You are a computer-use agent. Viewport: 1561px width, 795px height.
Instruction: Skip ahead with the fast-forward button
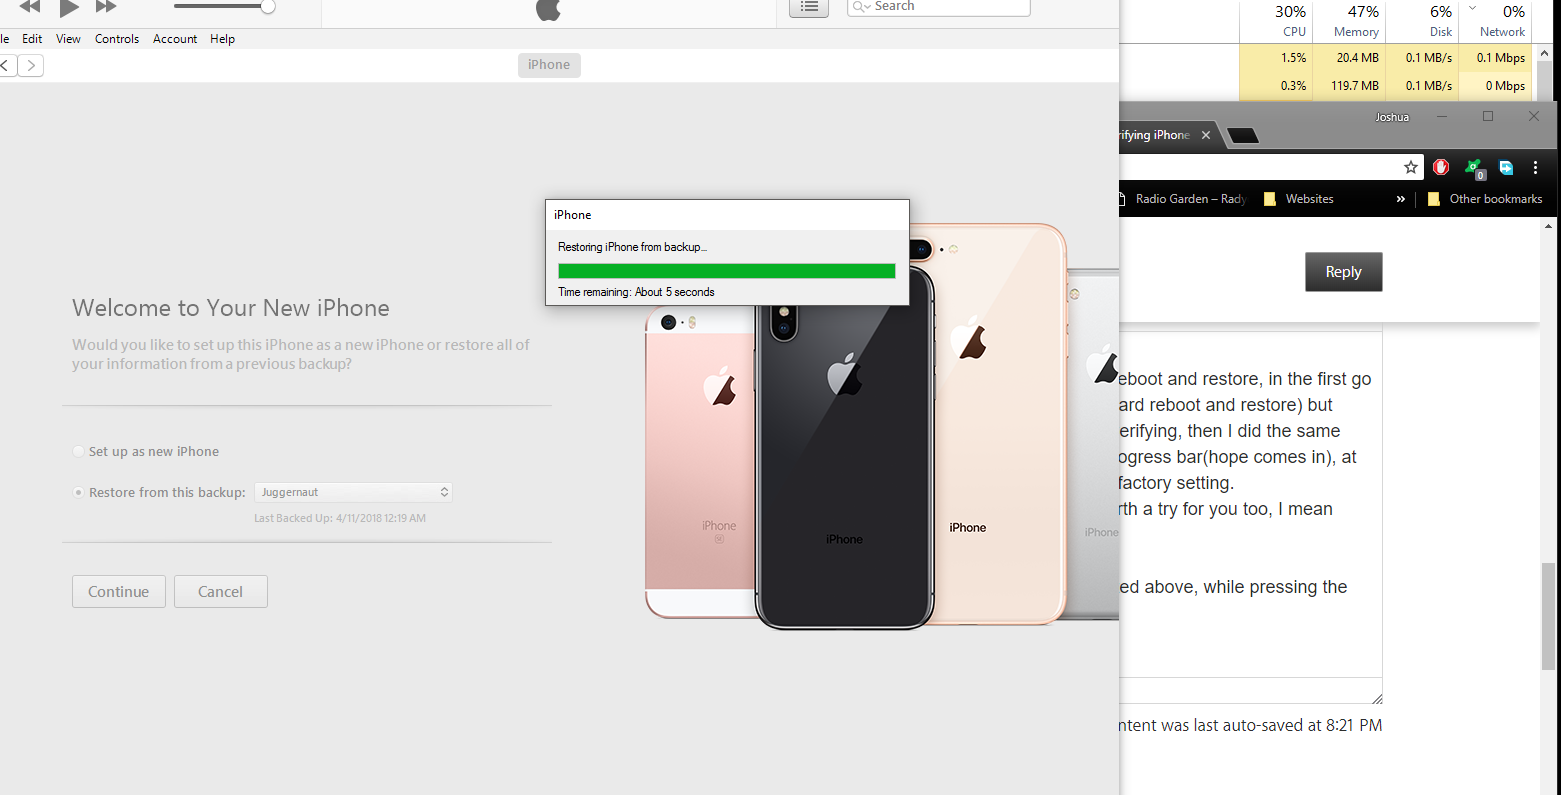pyautogui.click(x=106, y=6)
